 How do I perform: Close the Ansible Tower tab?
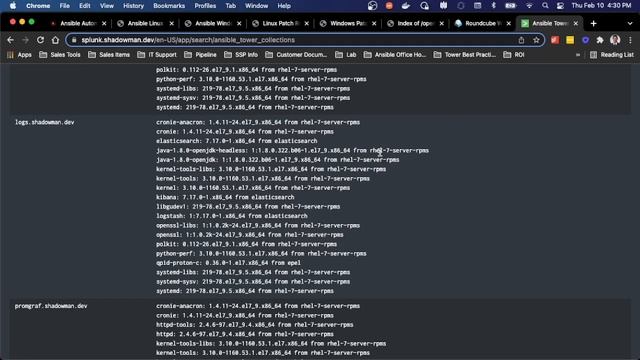(x=576, y=24)
